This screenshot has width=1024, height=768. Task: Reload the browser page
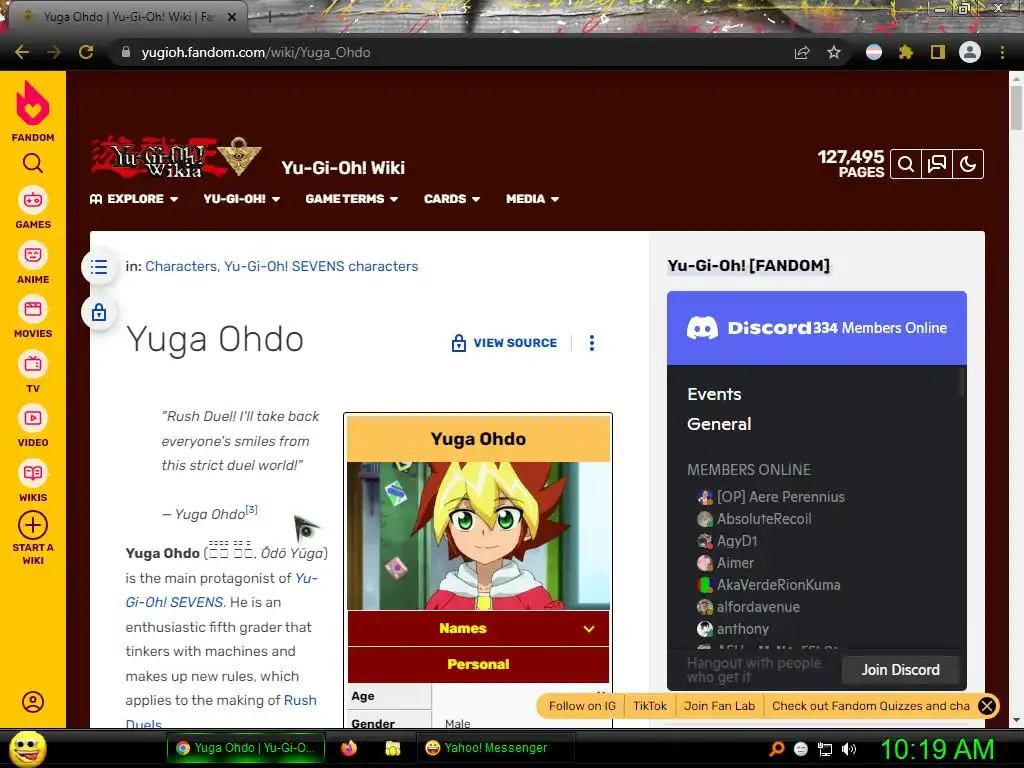[86, 52]
